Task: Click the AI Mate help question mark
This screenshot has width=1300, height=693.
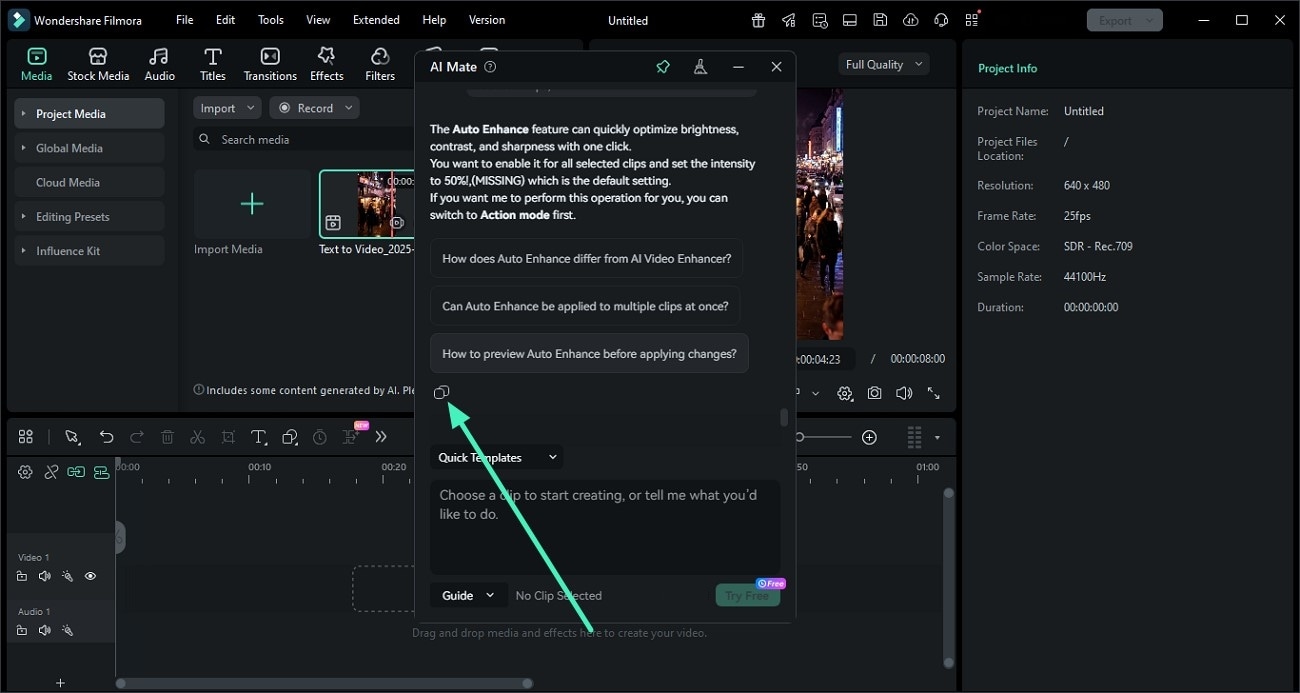Action: click(x=490, y=67)
